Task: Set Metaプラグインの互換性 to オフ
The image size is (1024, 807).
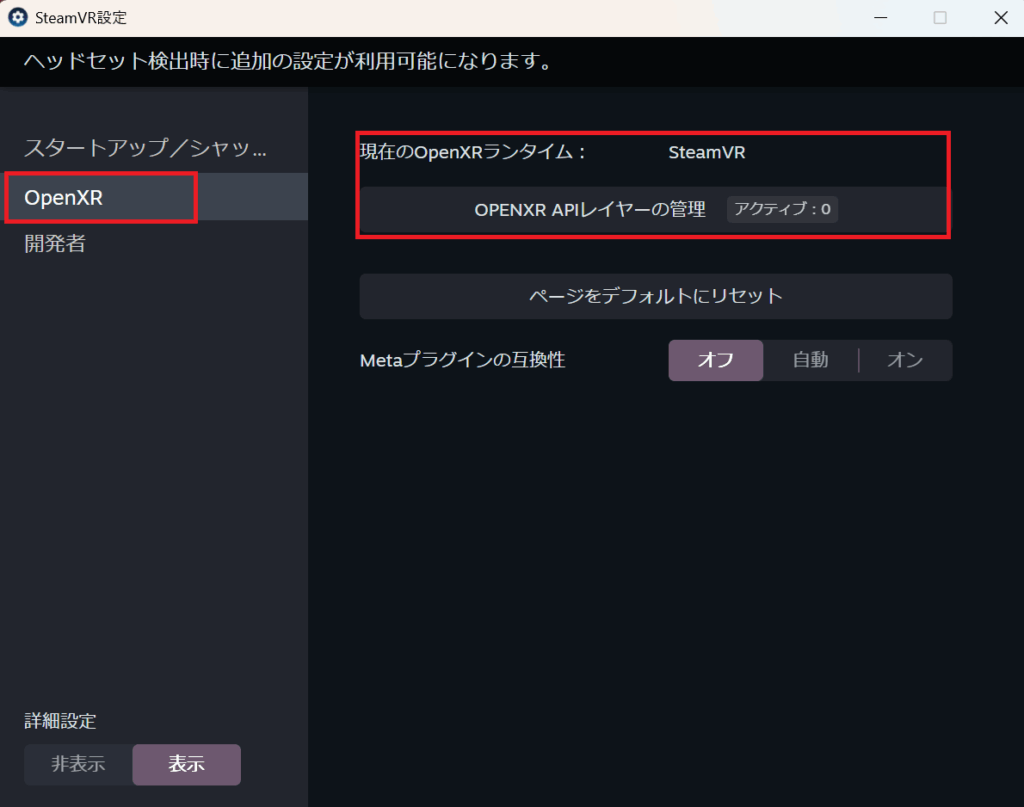Action: (716, 360)
